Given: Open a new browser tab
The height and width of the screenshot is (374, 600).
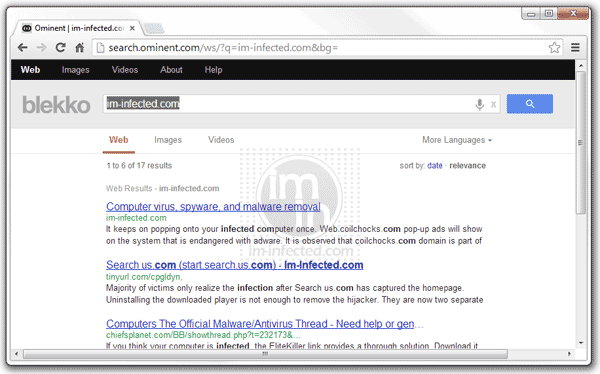Looking at the screenshot, I should (x=154, y=28).
